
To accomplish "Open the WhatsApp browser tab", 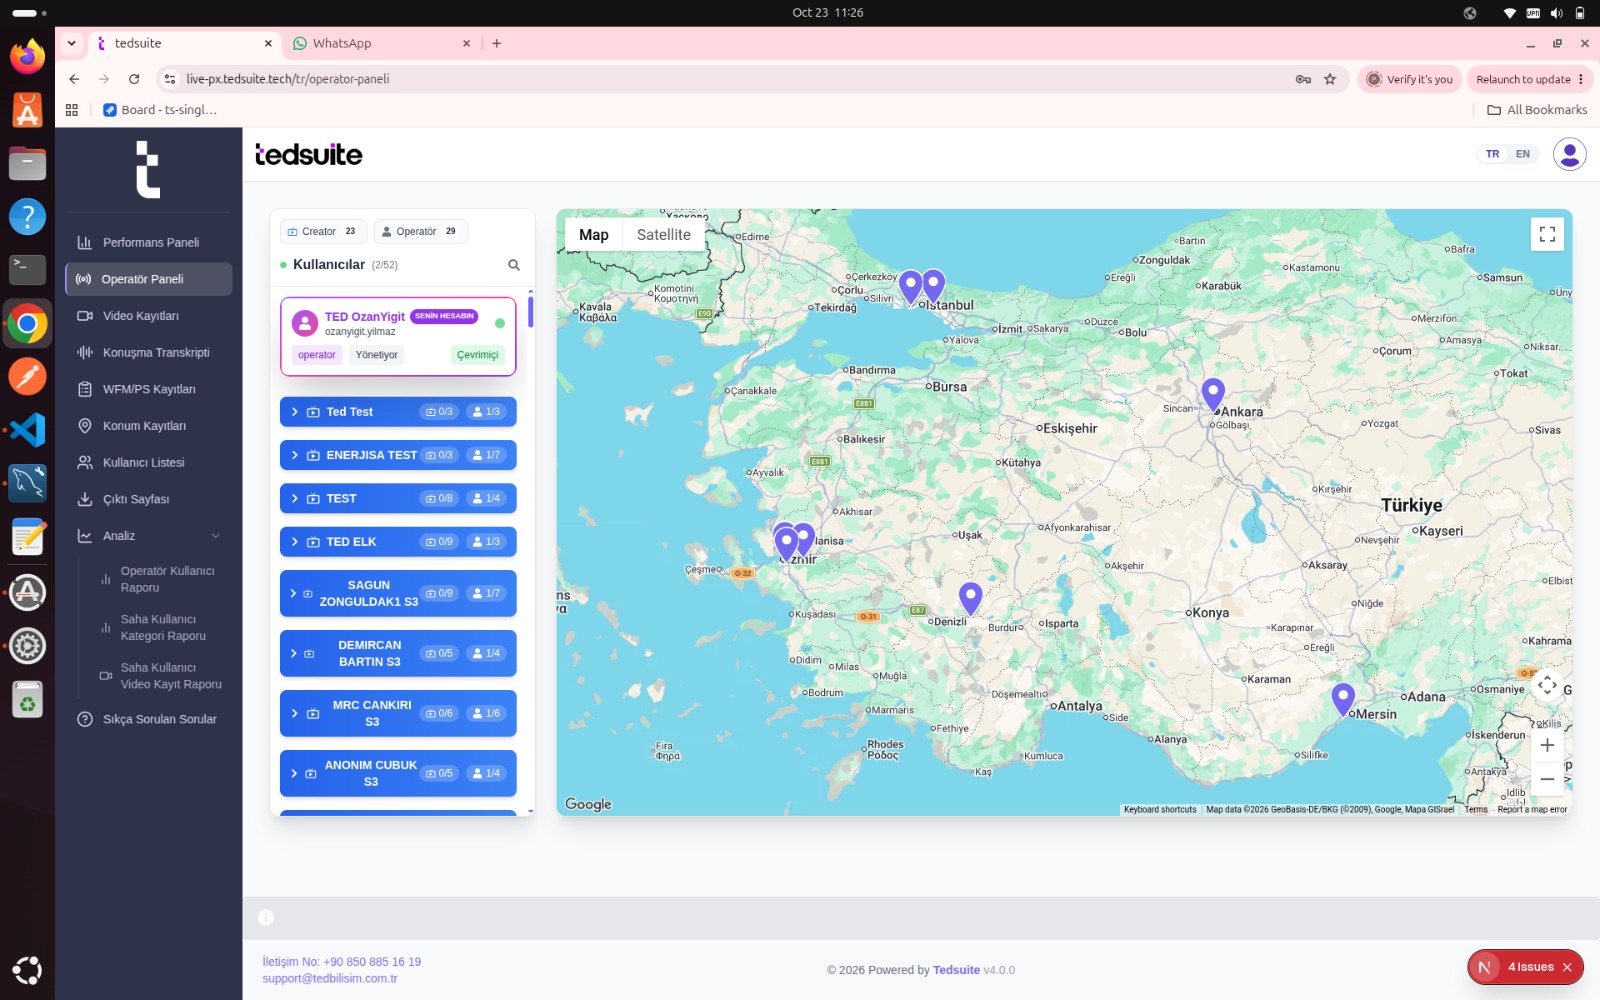I will (x=380, y=43).
